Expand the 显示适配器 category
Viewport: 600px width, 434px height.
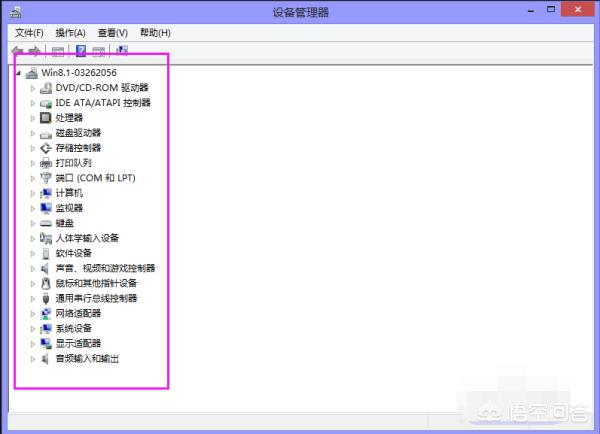click(x=33, y=343)
